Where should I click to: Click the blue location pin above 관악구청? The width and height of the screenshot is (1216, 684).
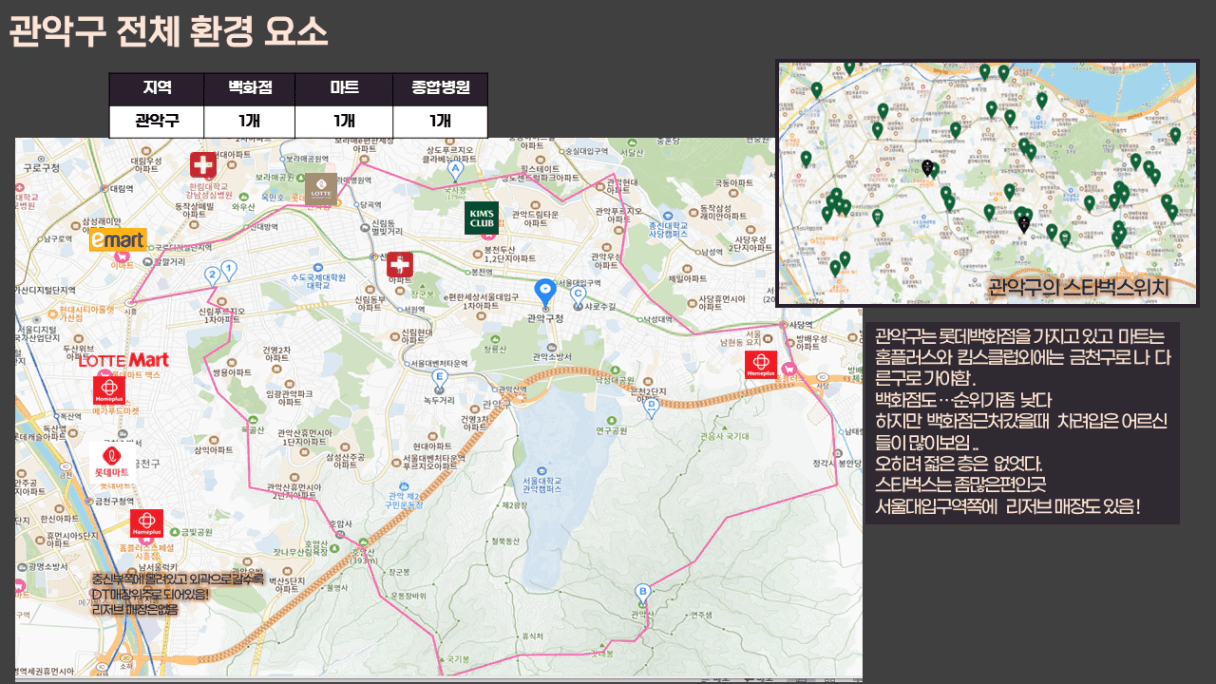(x=545, y=292)
